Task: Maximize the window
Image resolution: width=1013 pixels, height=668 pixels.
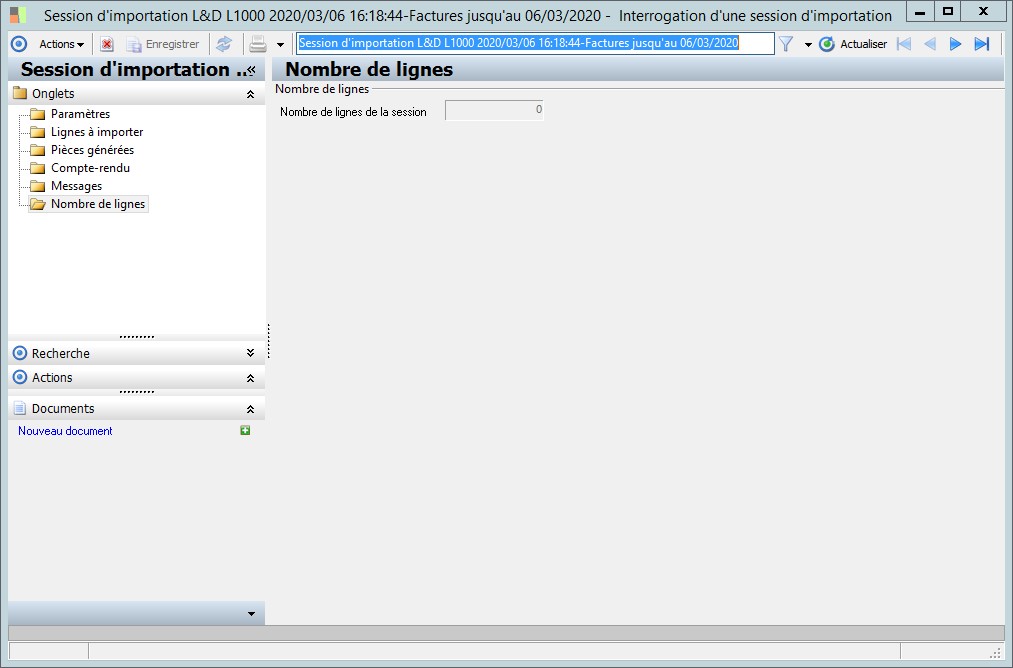Action: click(x=948, y=12)
